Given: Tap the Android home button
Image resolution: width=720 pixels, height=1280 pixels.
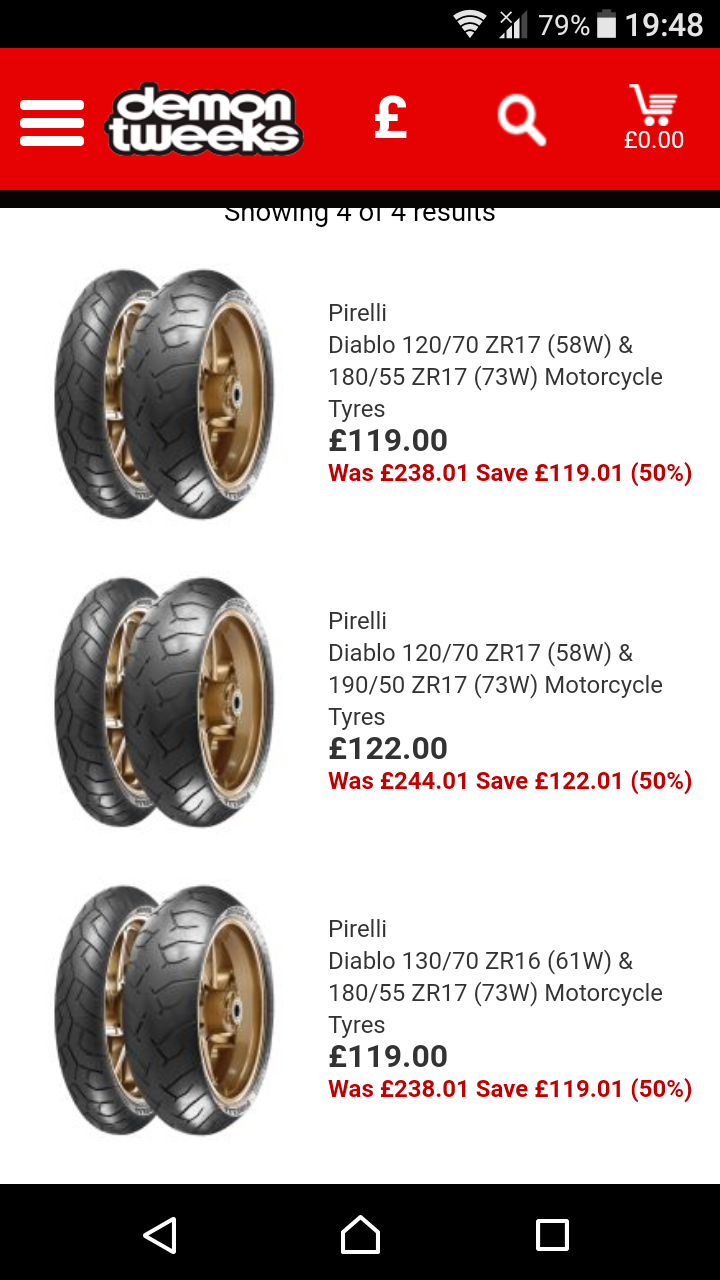Looking at the screenshot, I should click(360, 1234).
